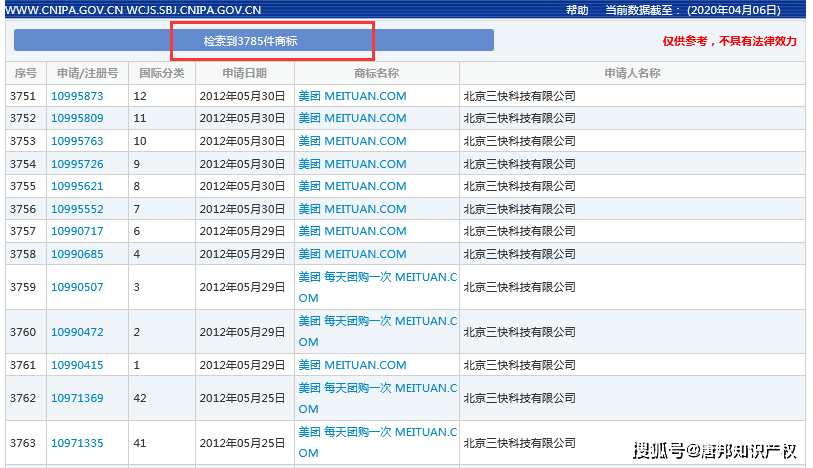The width and height of the screenshot is (813, 468).
Task: Open 美团 MEITUAN.COM trademark in row 3754
Action: pos(353,164)
